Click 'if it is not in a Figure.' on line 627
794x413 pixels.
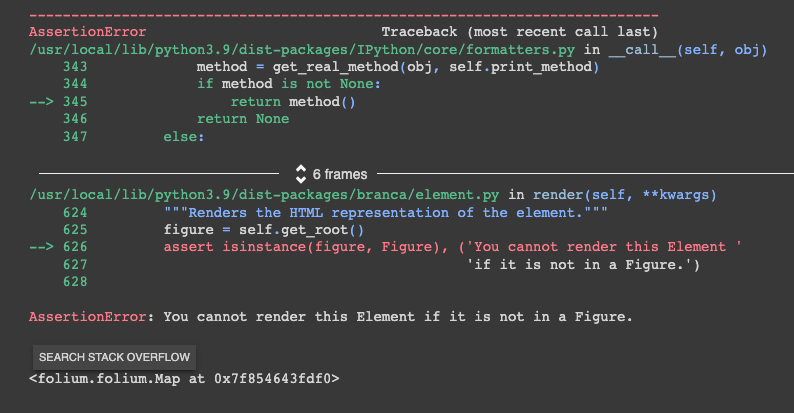pos(583,265)
